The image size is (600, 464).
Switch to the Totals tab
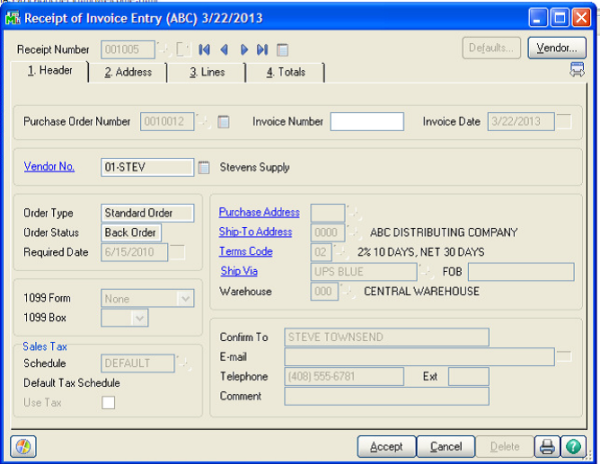tap(287, 72)
